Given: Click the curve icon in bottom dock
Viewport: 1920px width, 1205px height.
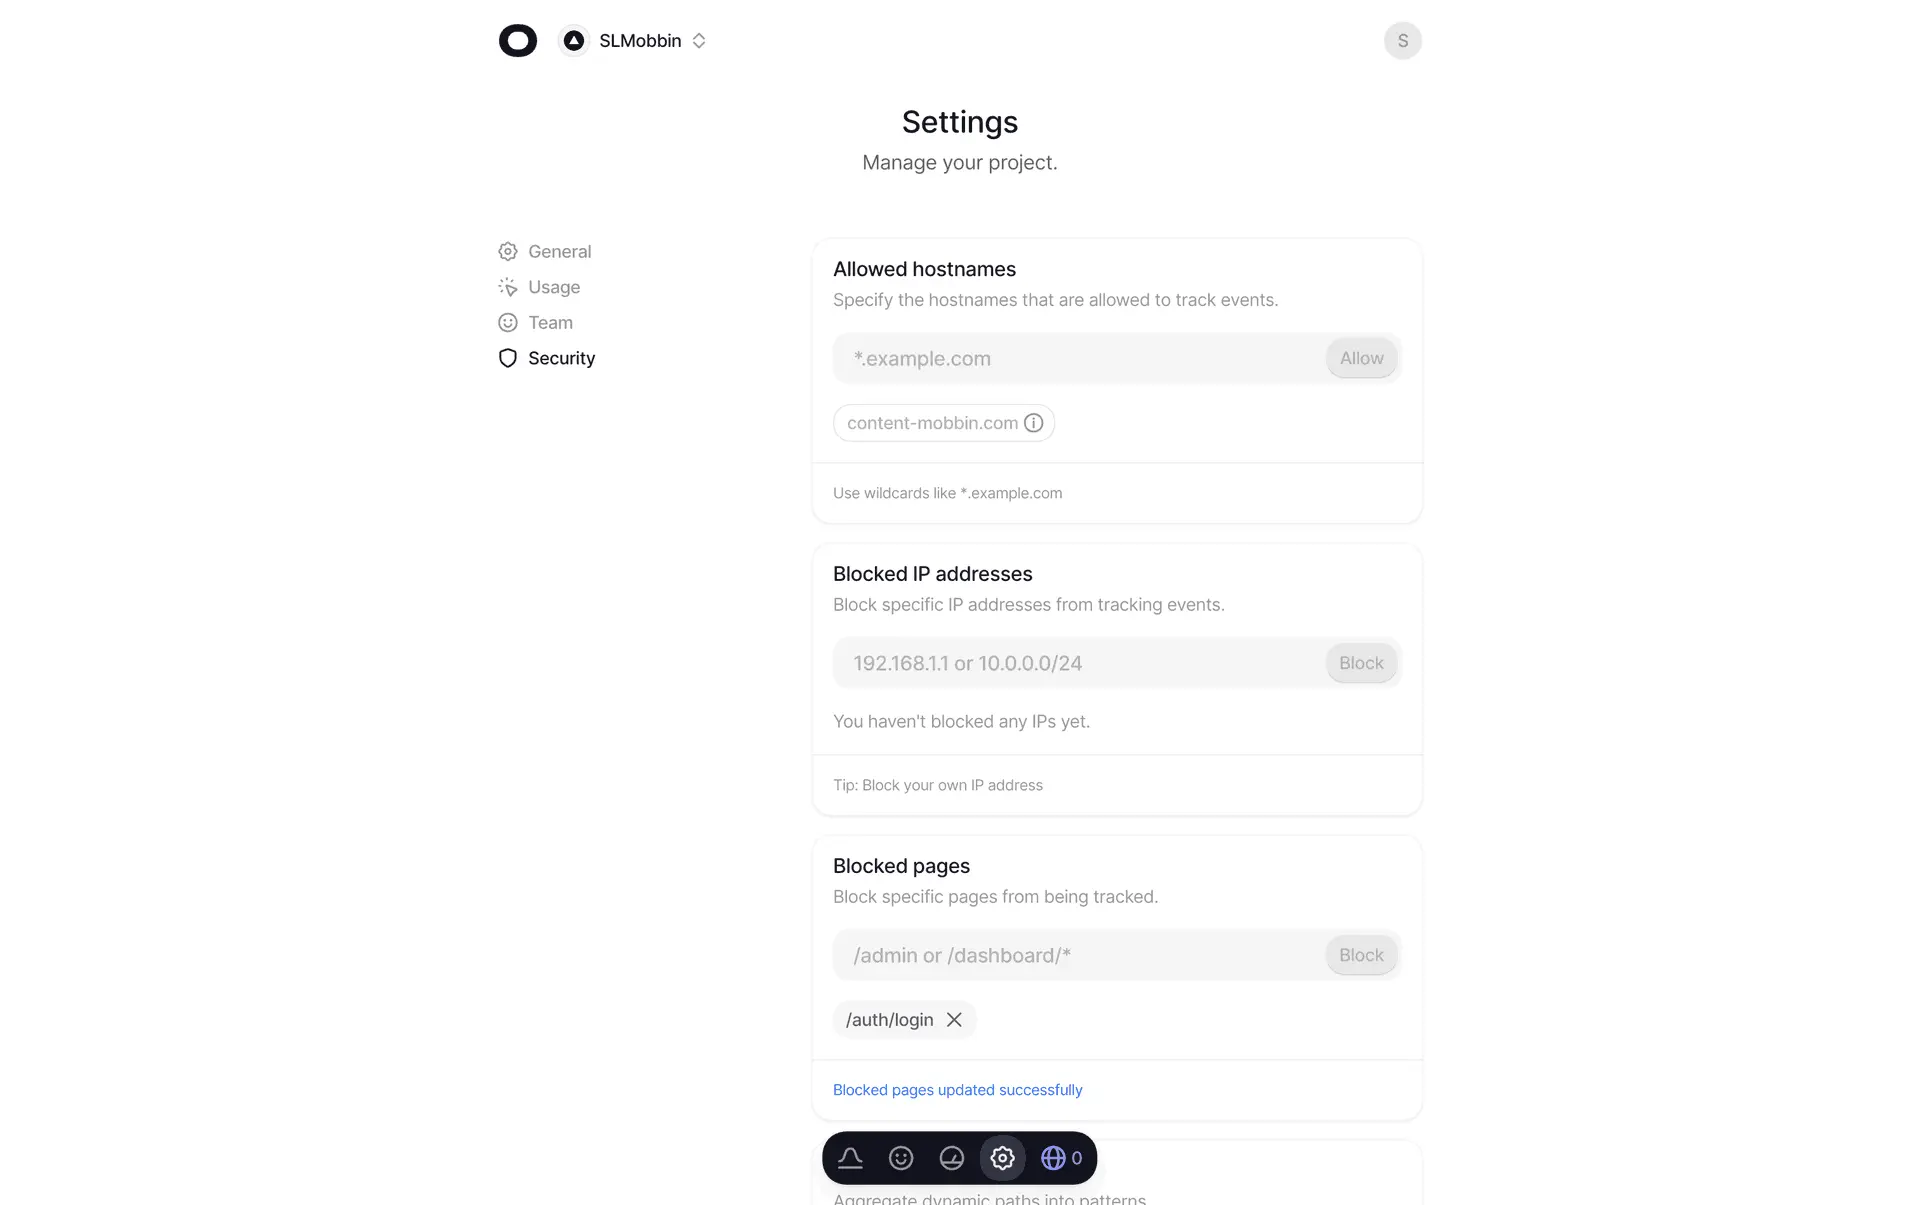Looking at the screenshot, I should [850, 1158].
